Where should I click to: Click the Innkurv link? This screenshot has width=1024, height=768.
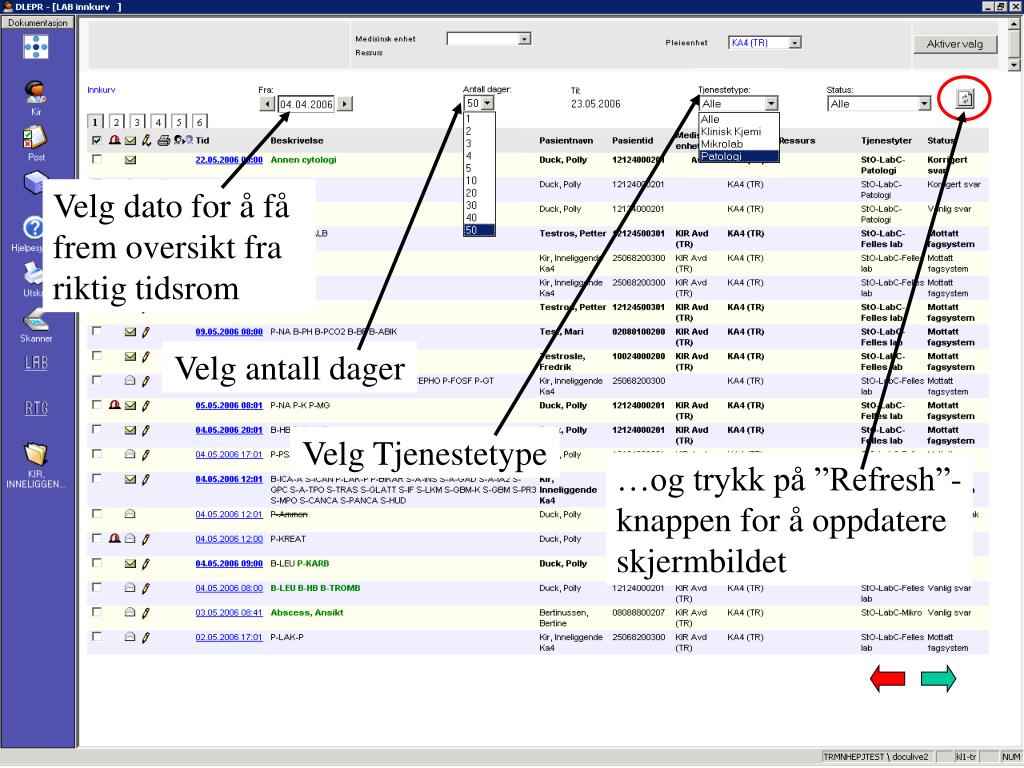(101, 90)
